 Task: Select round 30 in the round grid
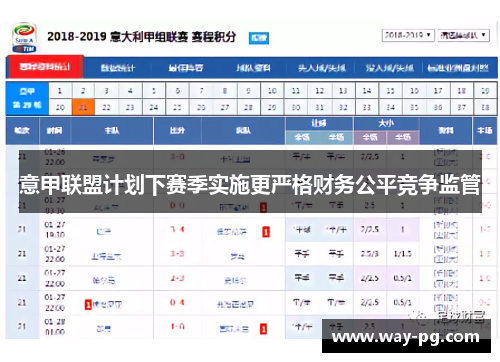tap(296, 107)
